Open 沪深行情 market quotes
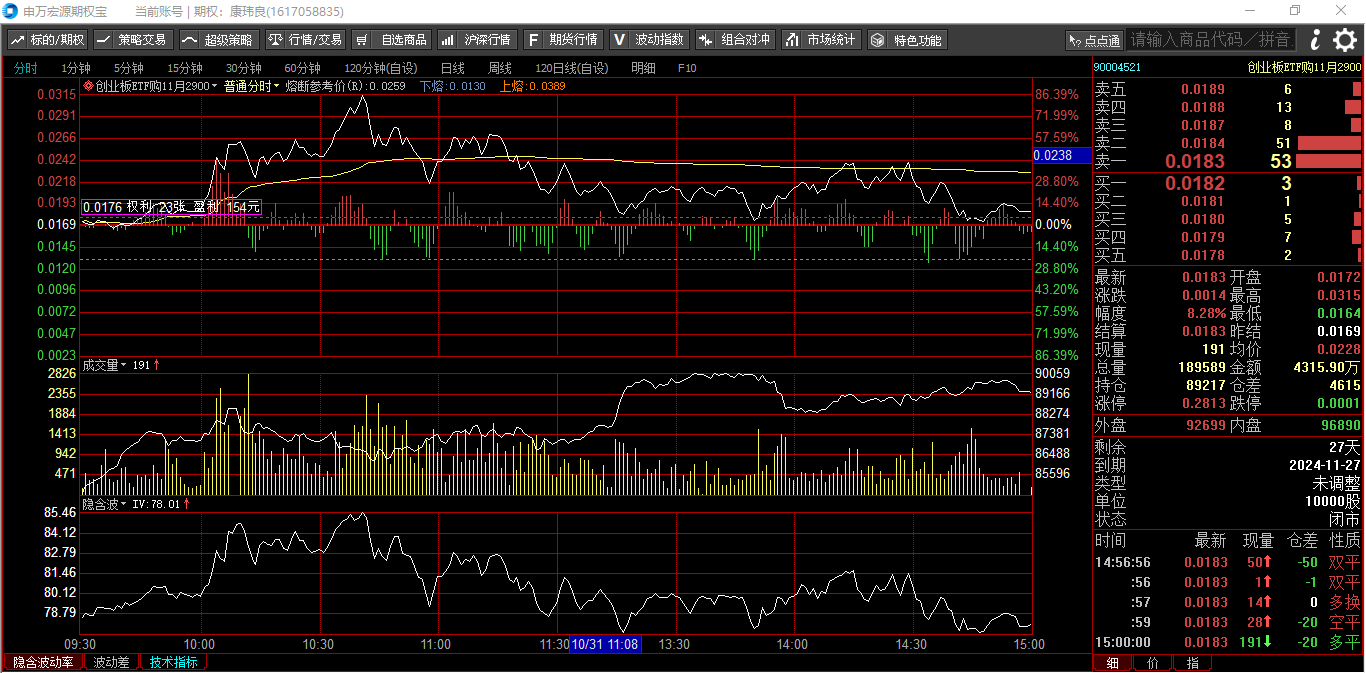The image size is (1366, 673). (477, 40)
